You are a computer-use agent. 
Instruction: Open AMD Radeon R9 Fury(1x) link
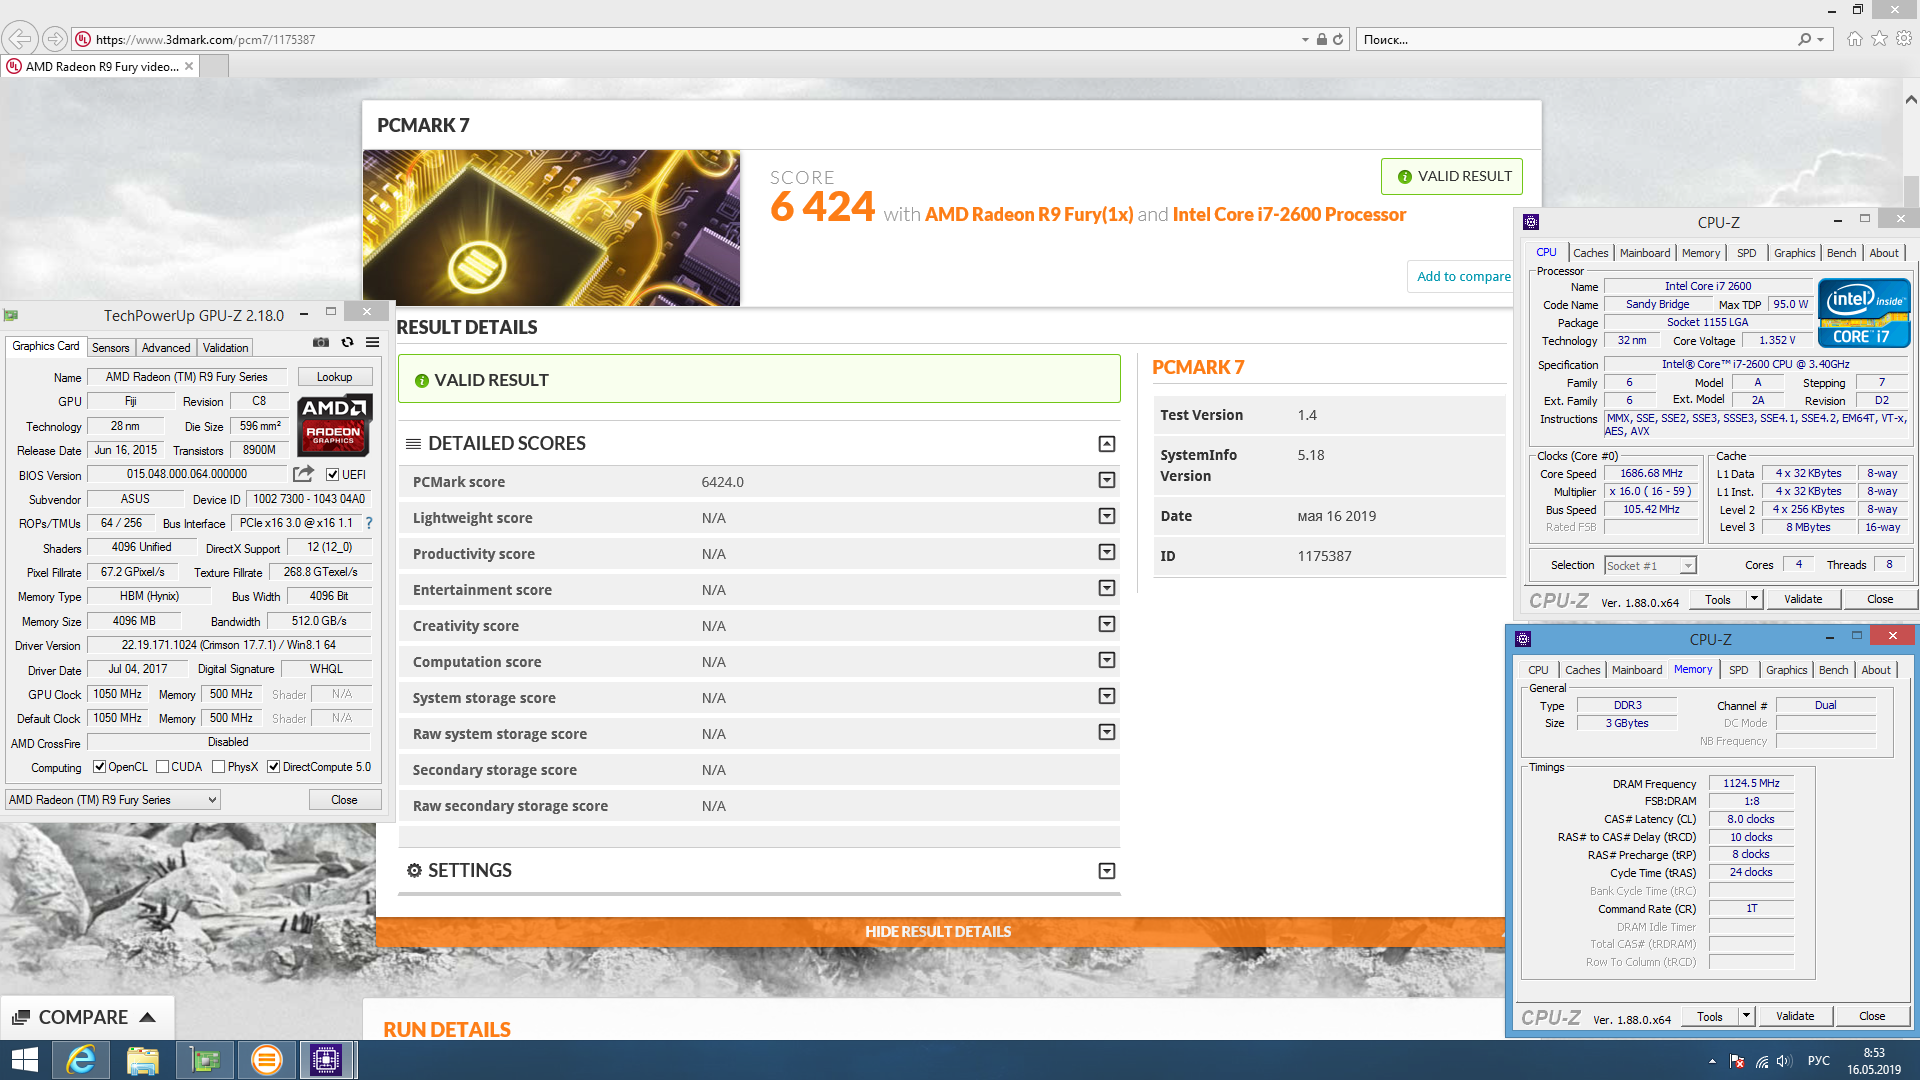(x=1029, y=214)
